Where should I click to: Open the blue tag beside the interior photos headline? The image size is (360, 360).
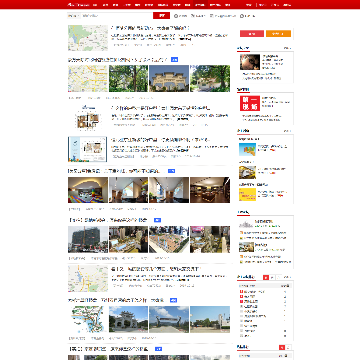point(171,171)
